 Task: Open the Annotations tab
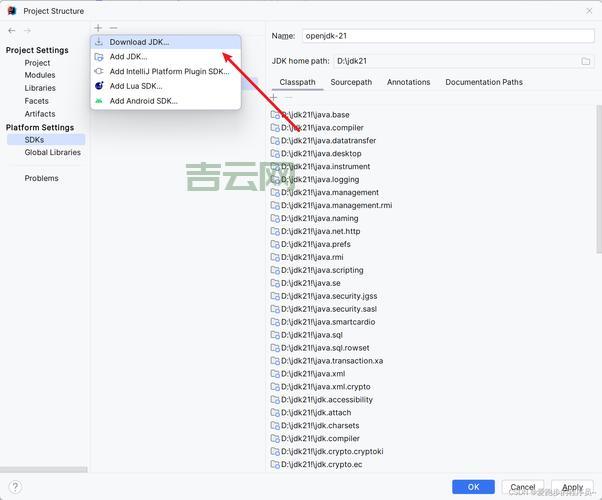(x=408, y=82)
